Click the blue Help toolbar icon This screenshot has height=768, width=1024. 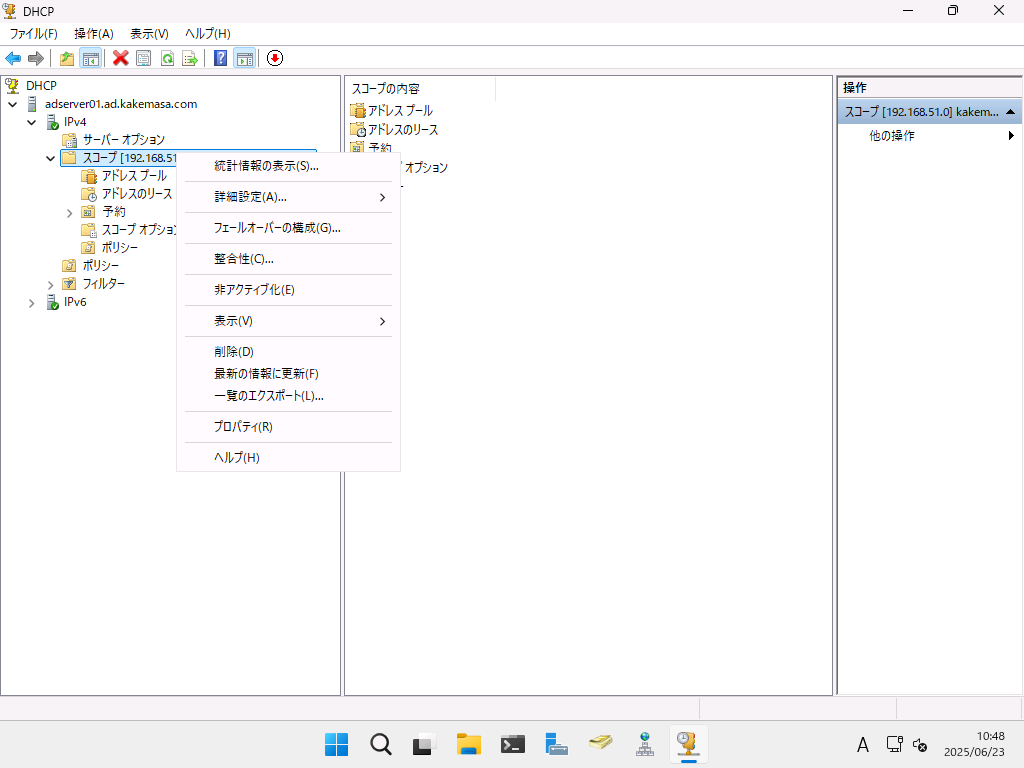221,58
